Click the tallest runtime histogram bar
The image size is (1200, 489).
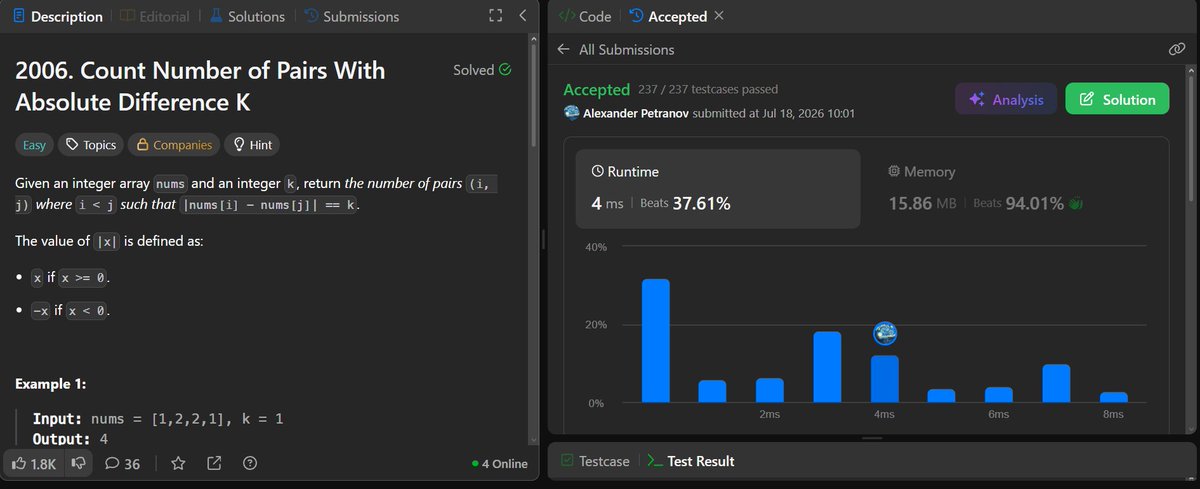655,340
